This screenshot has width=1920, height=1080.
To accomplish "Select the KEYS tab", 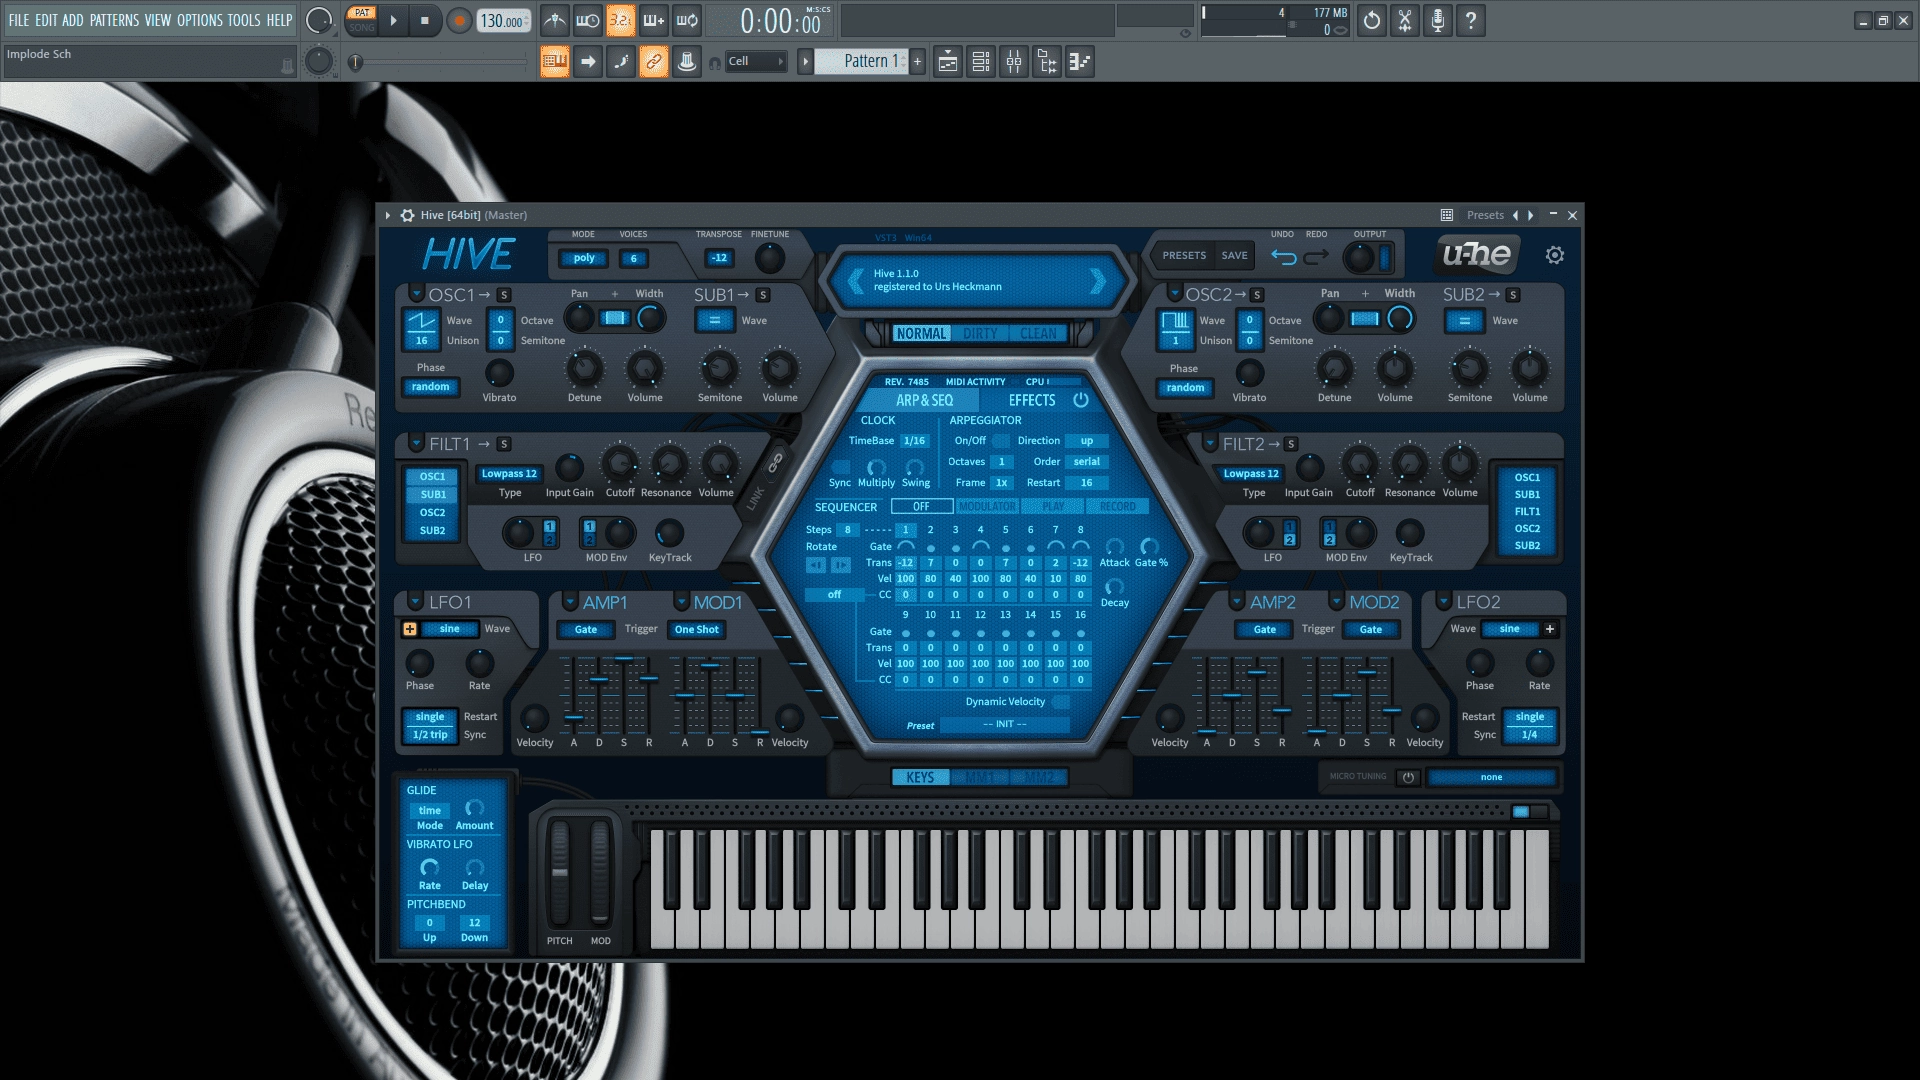I will point(920,777).
